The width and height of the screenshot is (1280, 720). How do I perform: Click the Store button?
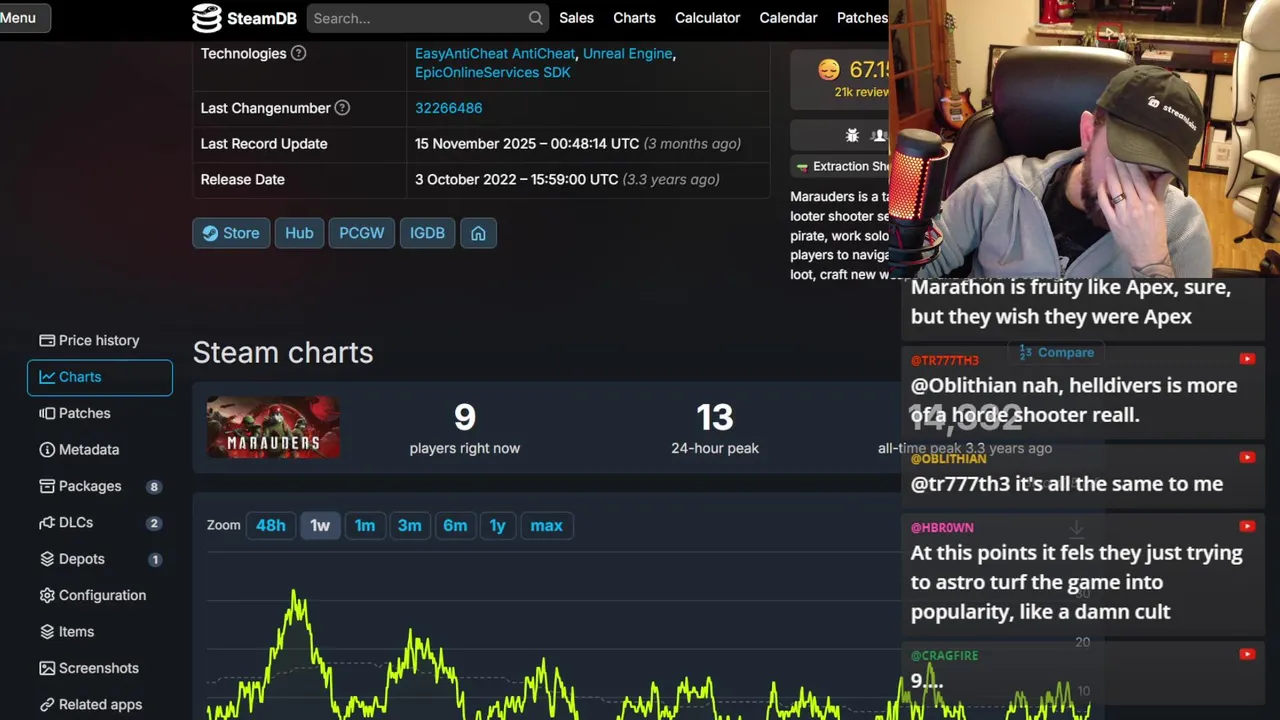(231, 233)
